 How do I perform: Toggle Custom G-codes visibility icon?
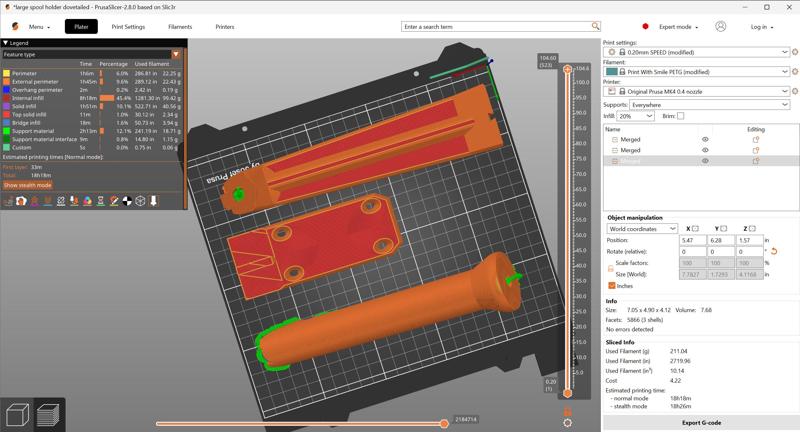pyautogui.click(x=114, y=201)
